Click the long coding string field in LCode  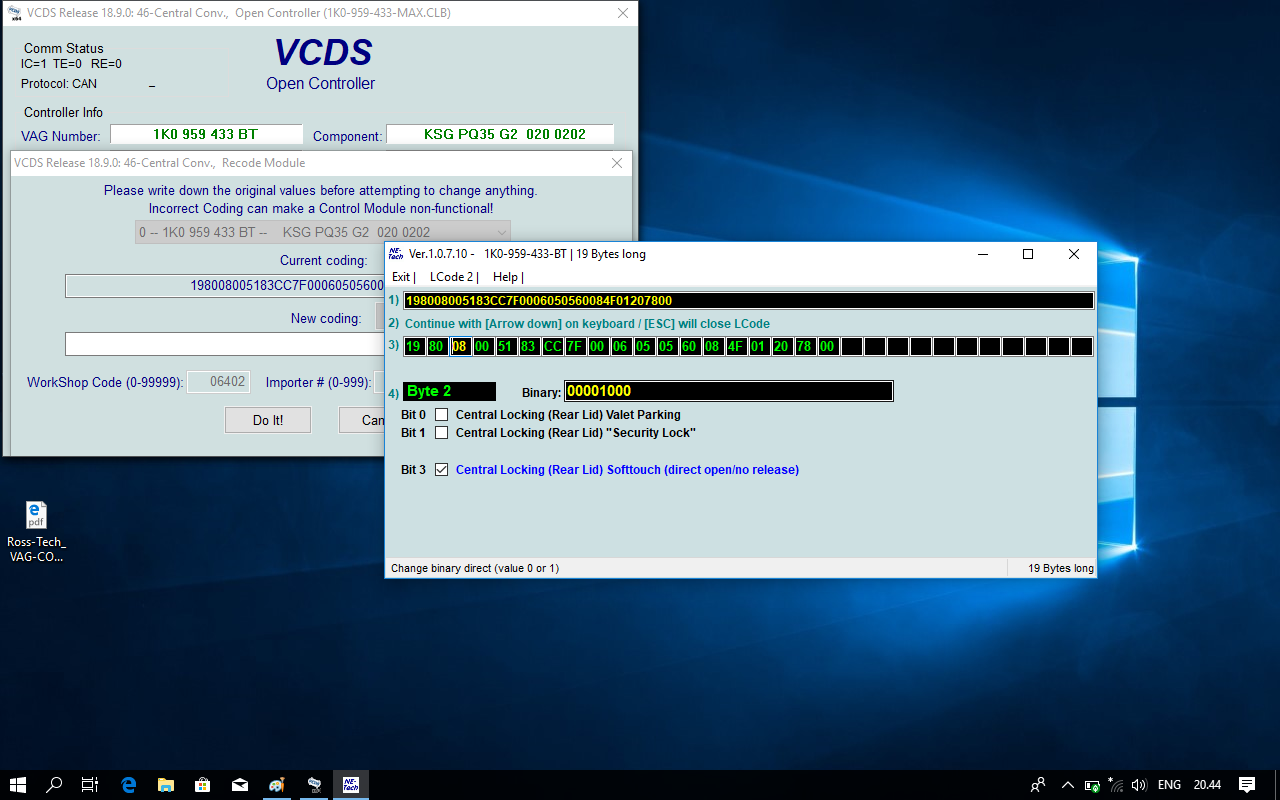(749, 300)
